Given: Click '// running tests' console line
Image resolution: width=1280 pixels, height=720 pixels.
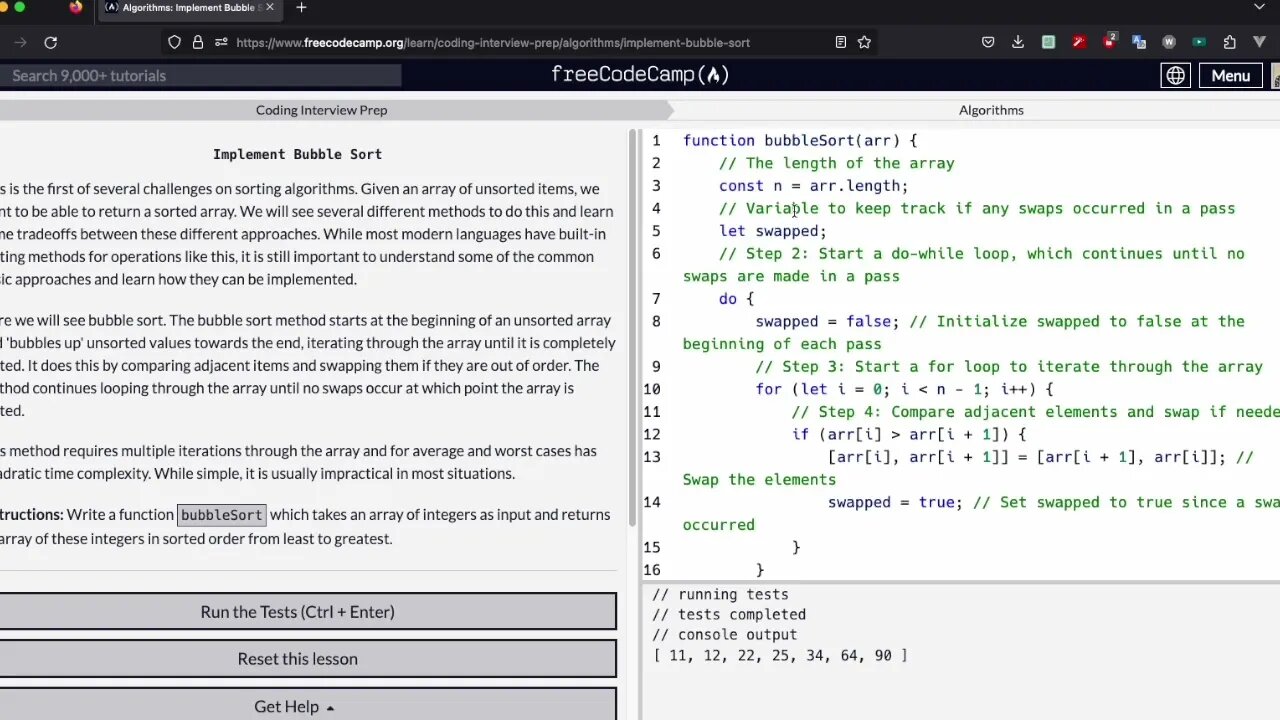Looking at the screenshot, I should tap(720, 595).
